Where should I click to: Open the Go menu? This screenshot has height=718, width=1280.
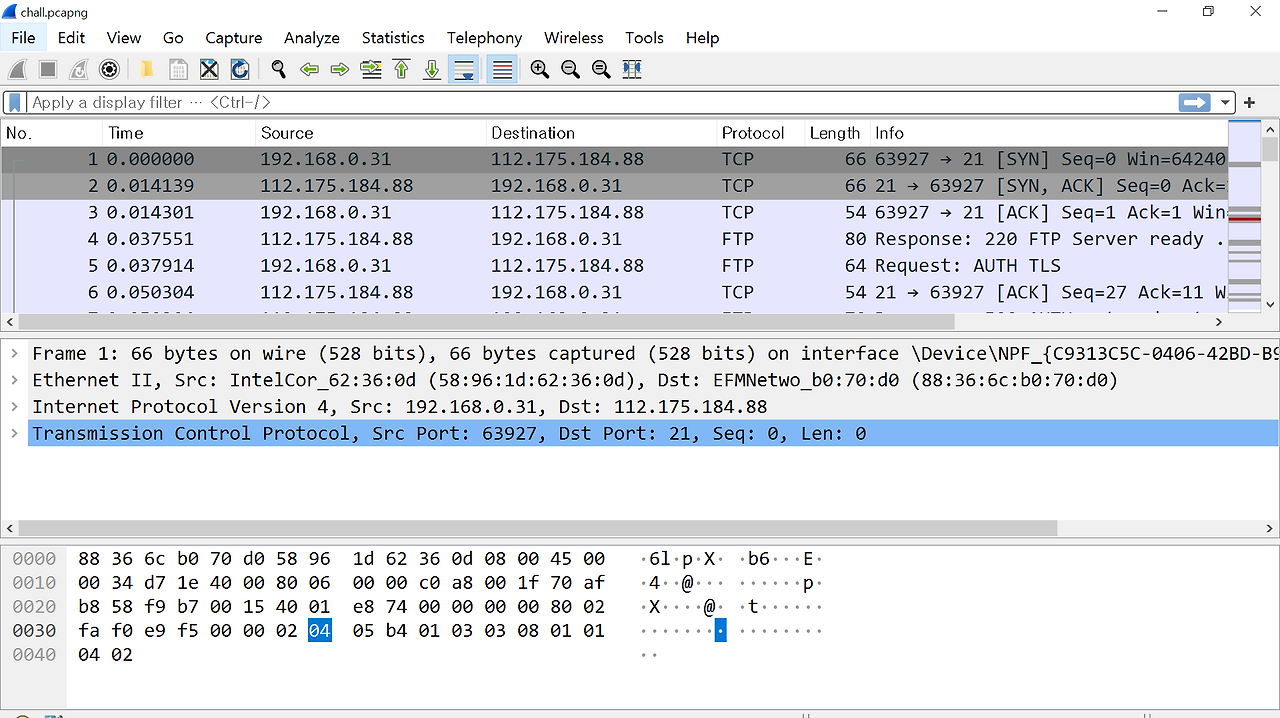[173, 37]
